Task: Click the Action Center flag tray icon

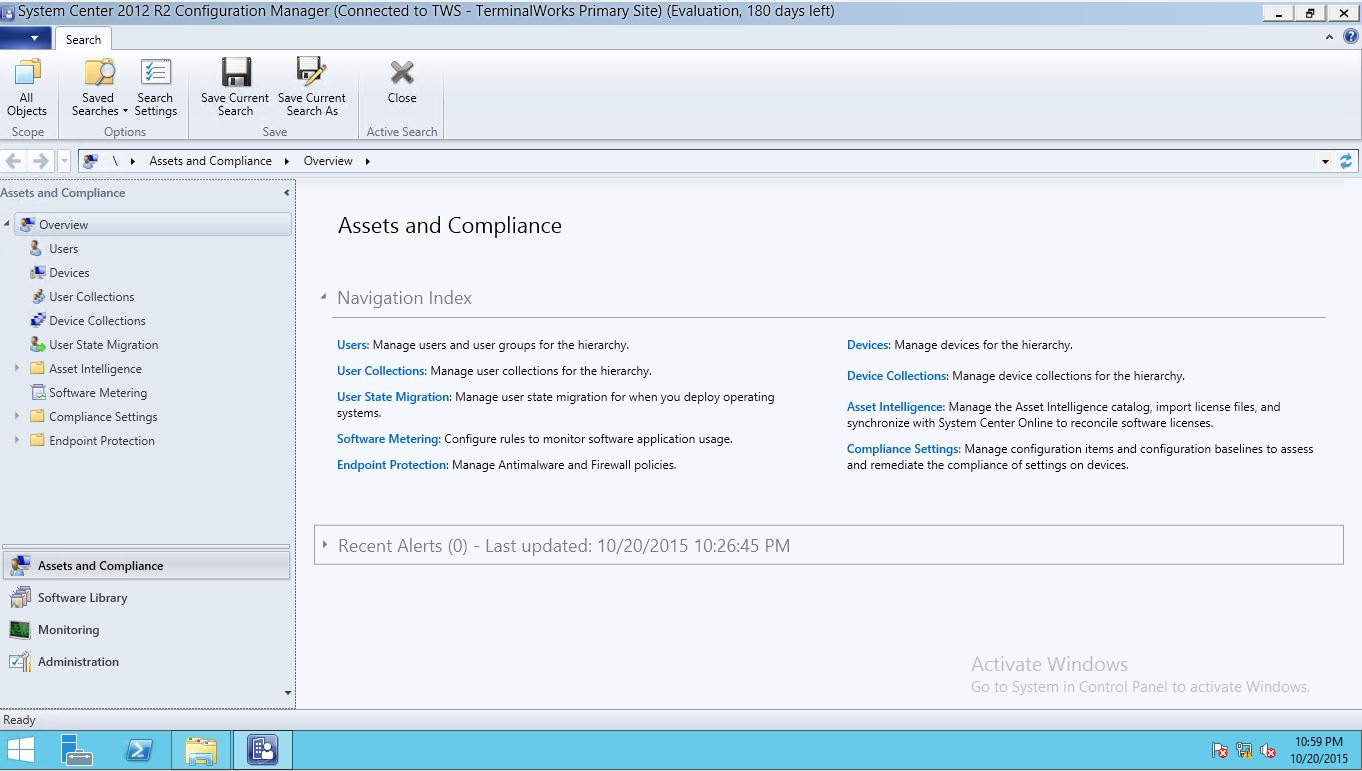Action: point(1220,750)
